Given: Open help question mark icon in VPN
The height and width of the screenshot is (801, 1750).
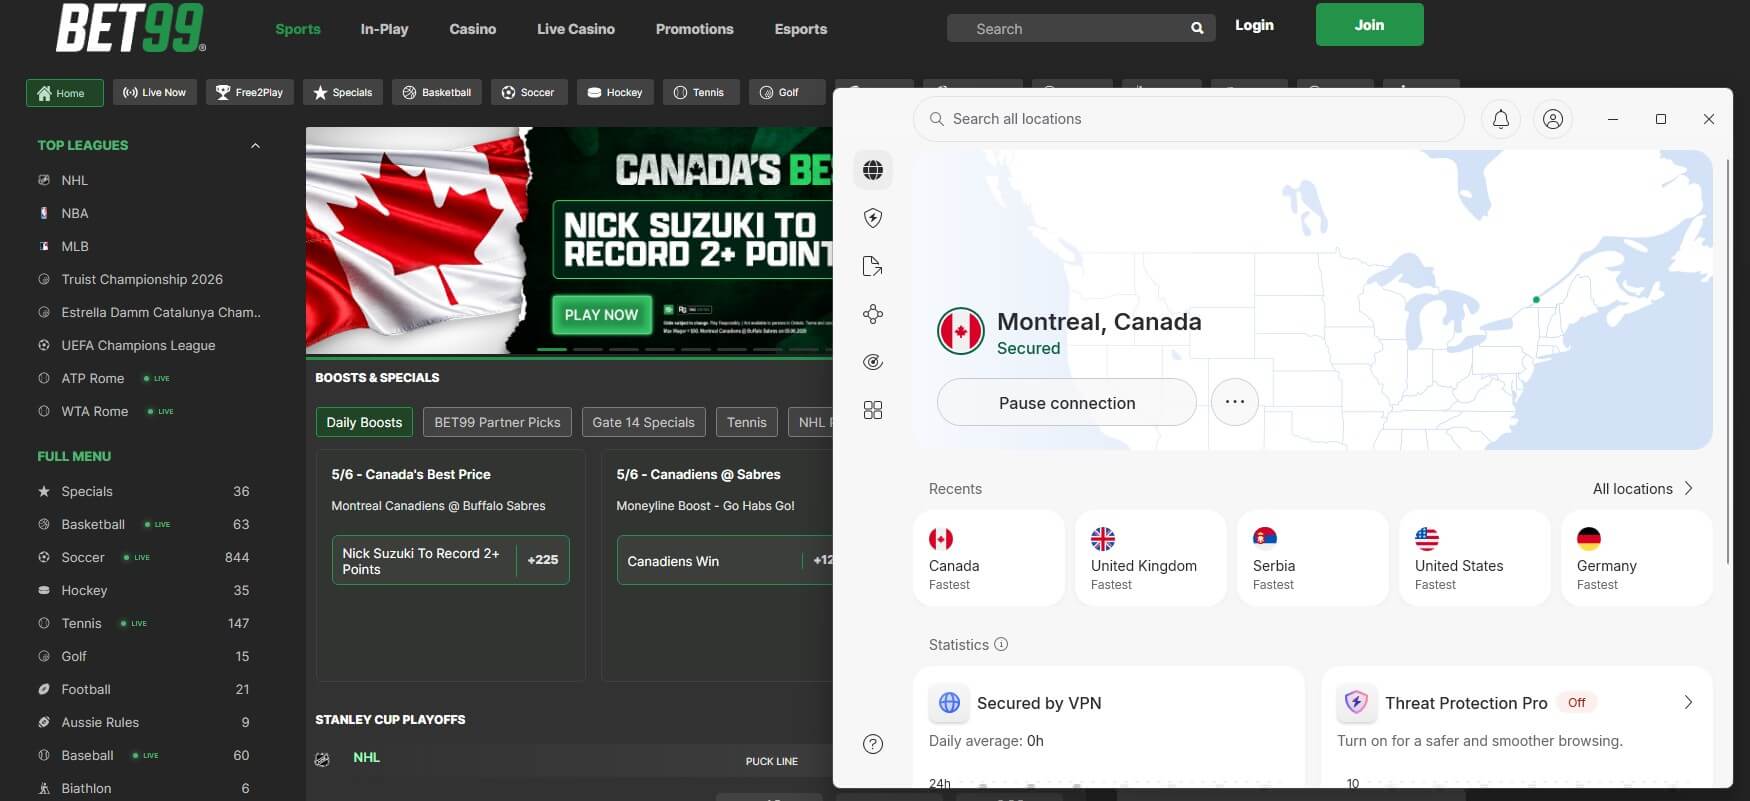Looking at the screenshot, I should pos(873,743).
